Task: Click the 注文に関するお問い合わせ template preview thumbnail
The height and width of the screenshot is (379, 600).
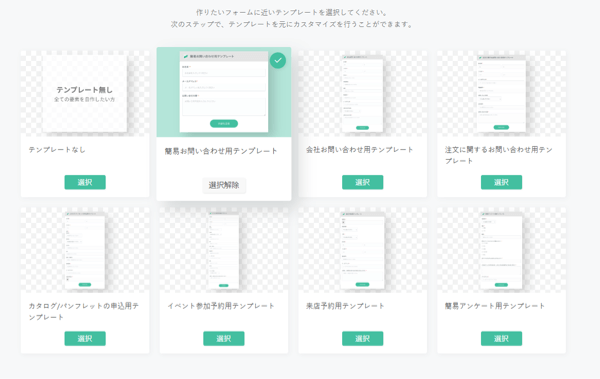Action: [x=501, y=94]
